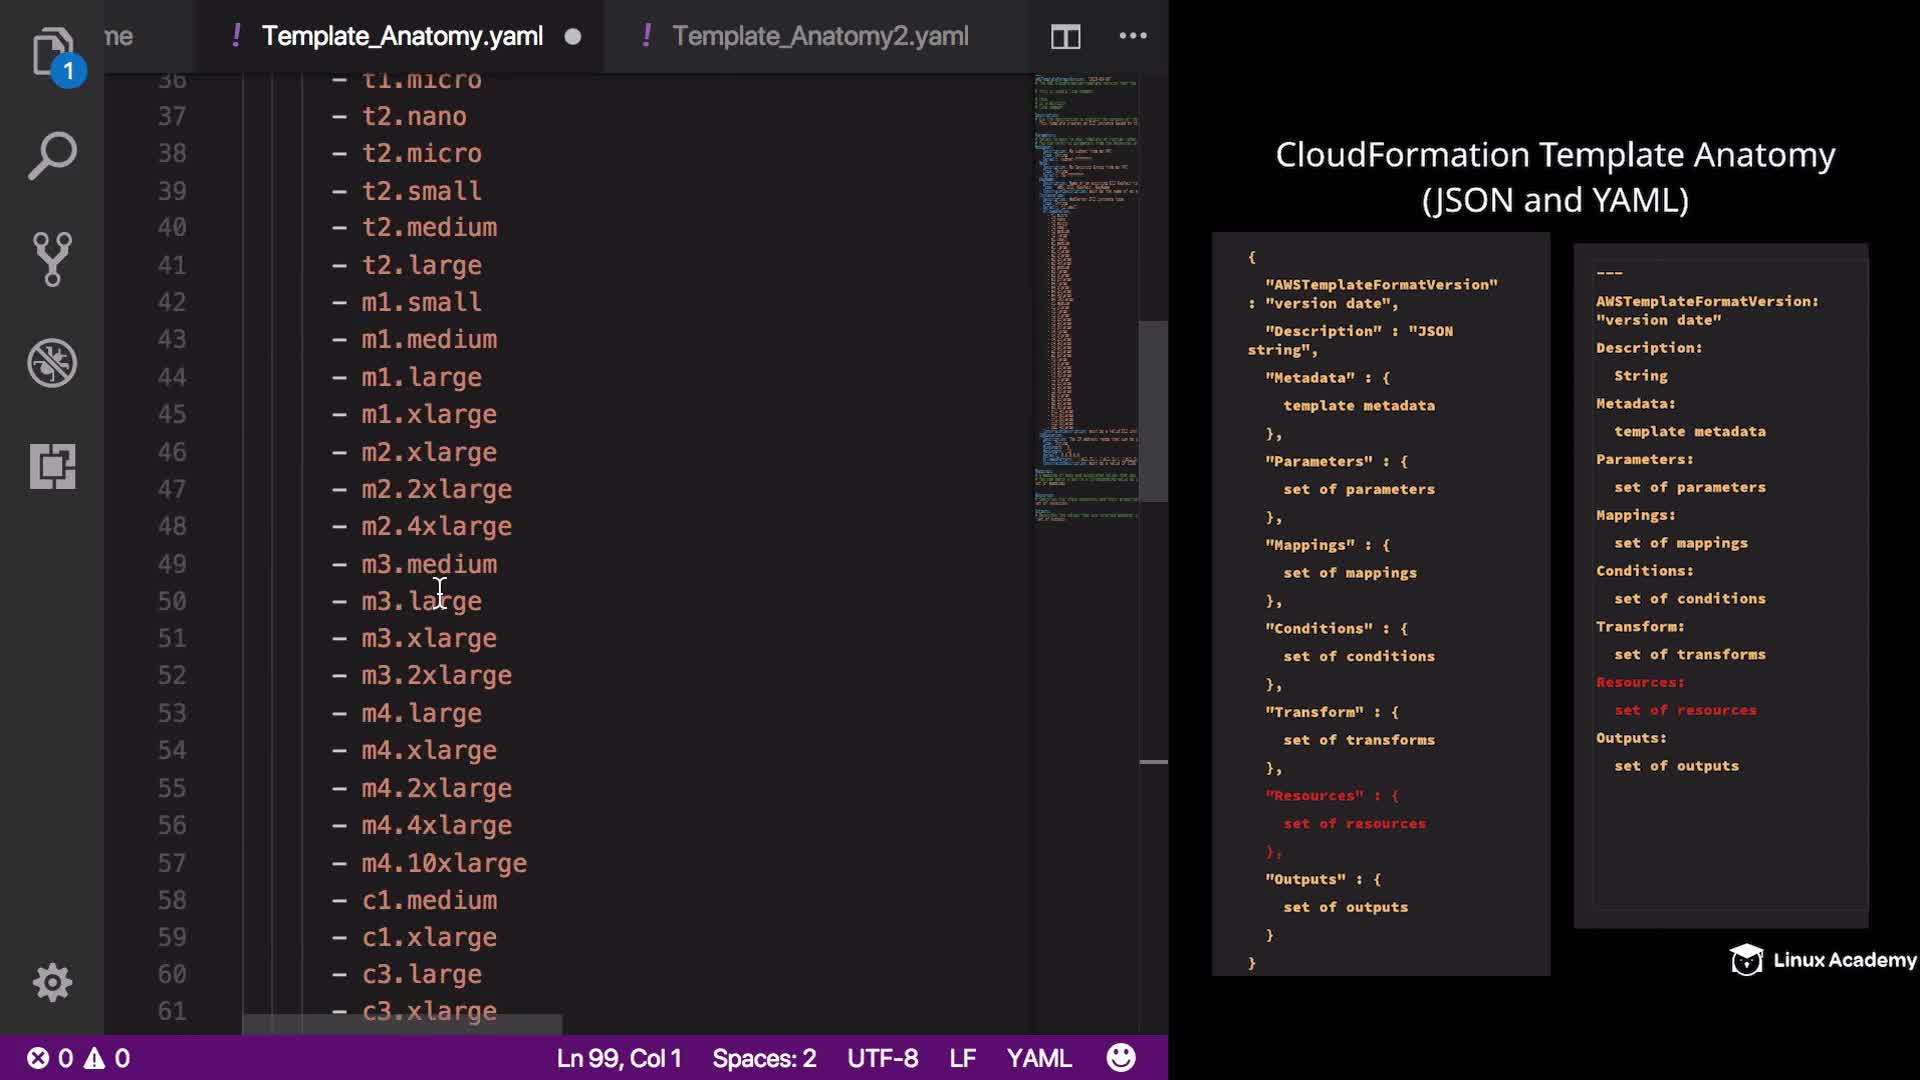Open the Source Control icon

tap(52, 259)
